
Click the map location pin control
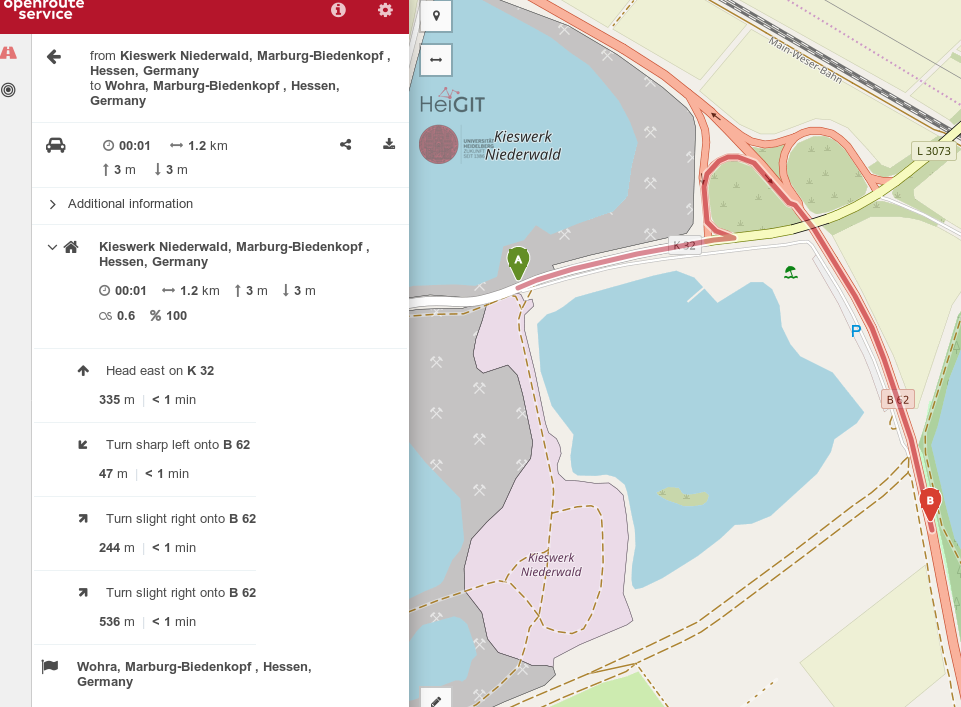tap(436, 16)
